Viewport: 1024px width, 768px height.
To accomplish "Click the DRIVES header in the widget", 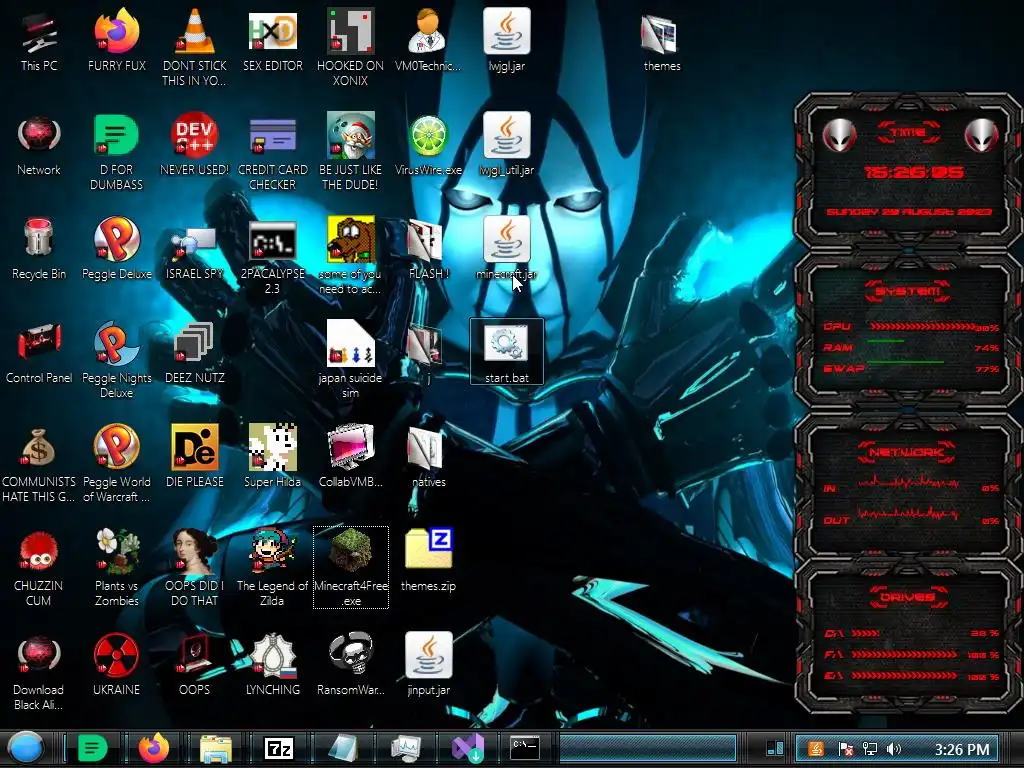I will [908, 597].
